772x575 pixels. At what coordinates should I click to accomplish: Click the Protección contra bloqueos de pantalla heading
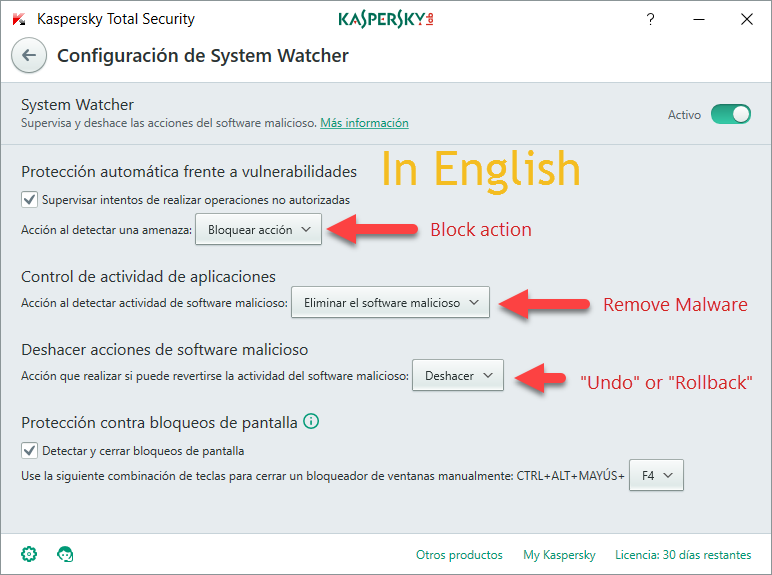coord(159,422)
